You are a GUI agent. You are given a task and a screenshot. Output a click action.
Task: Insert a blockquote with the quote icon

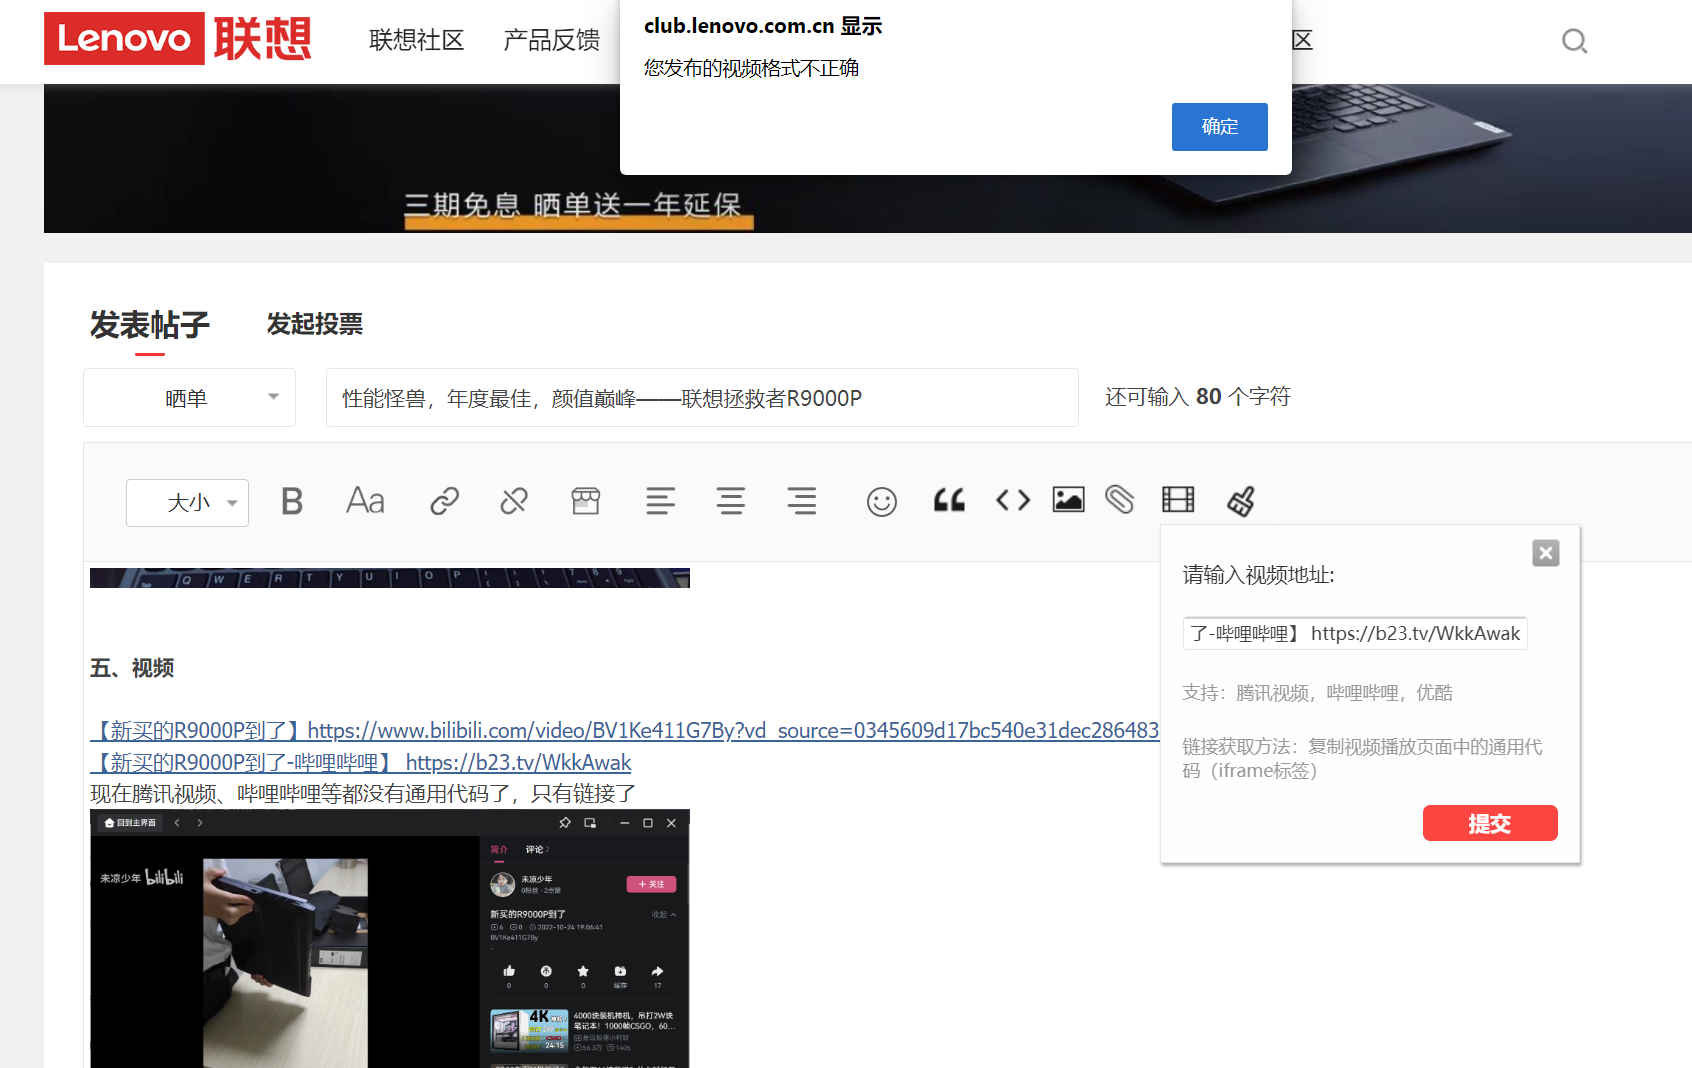pos(949,501)
